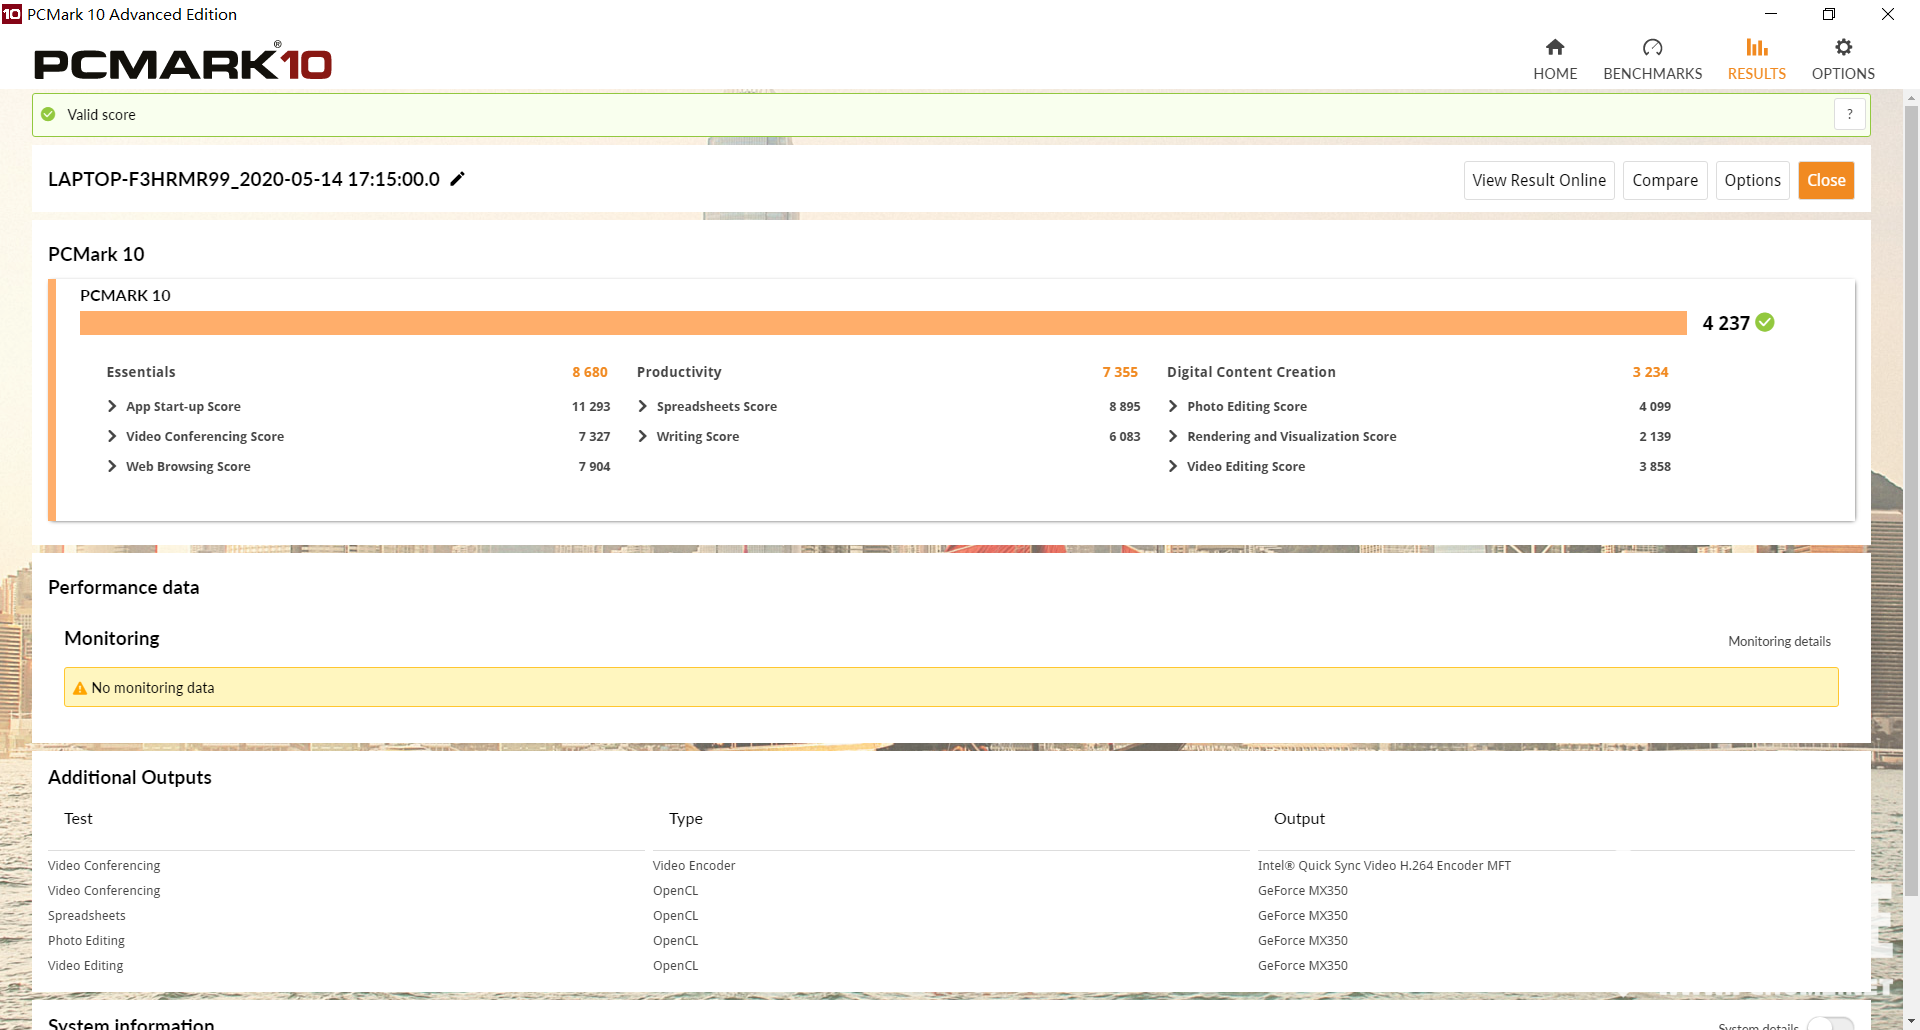Click the Intel Quick Sync Video output text

[1384, 866]
